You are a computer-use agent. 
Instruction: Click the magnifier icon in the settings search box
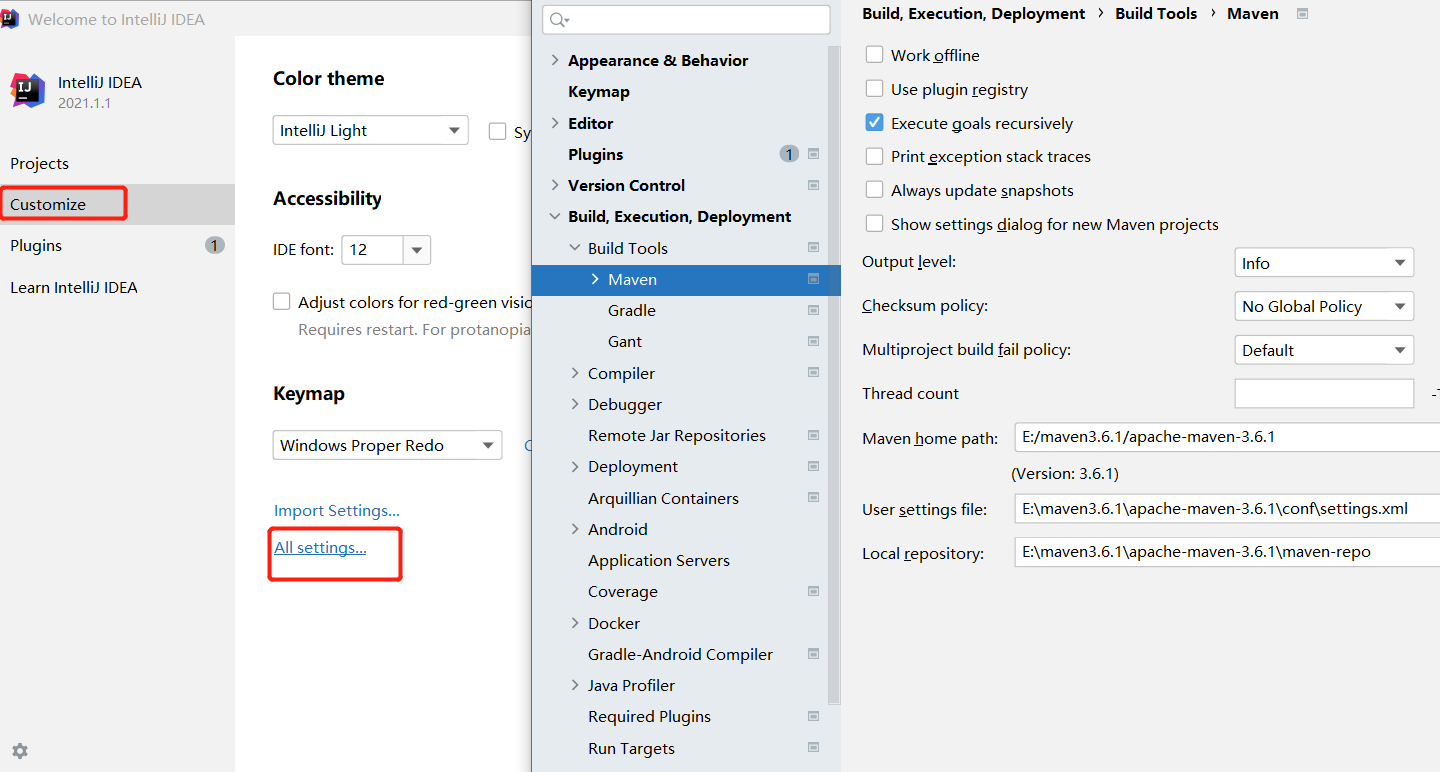point(558,20)
